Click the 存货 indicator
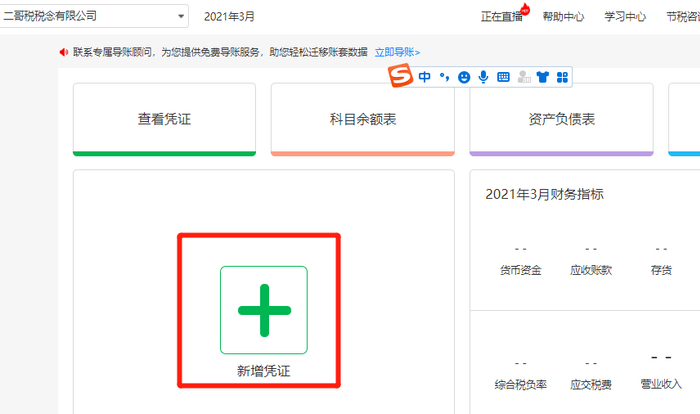700x414 pixels. coord(661,270)
